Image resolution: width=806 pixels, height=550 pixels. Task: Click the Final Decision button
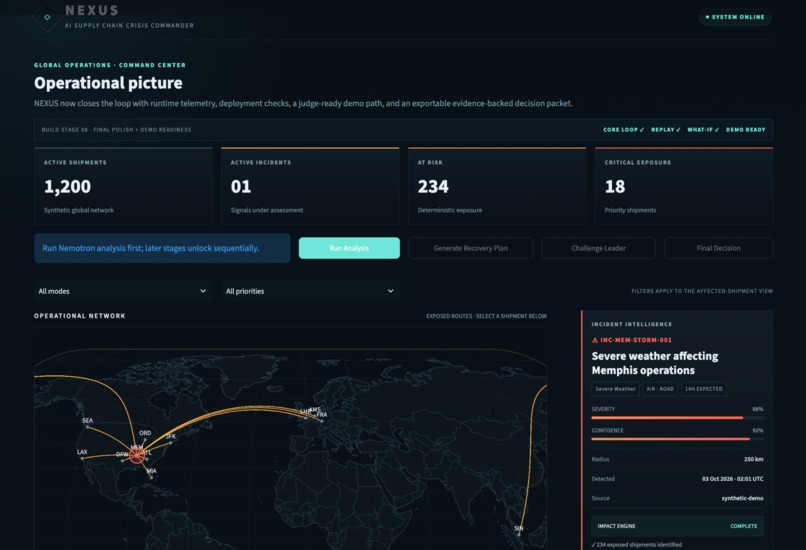[719, 248]
